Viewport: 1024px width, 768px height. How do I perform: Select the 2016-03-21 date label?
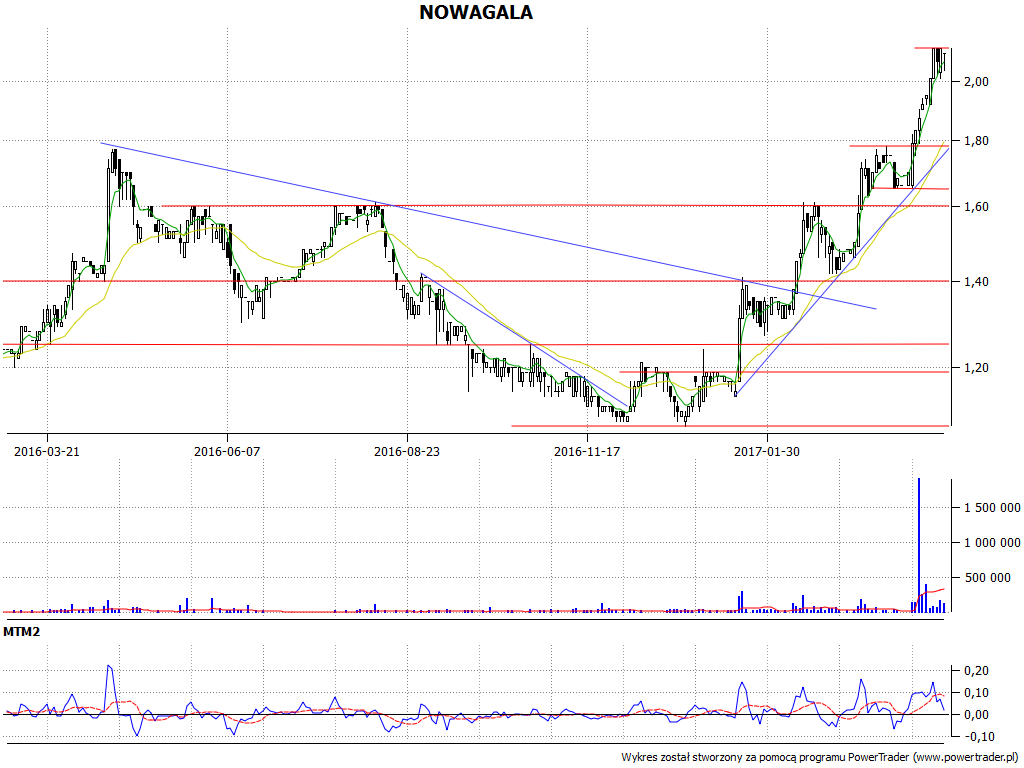pyautogui.click(x=47, y=451)
